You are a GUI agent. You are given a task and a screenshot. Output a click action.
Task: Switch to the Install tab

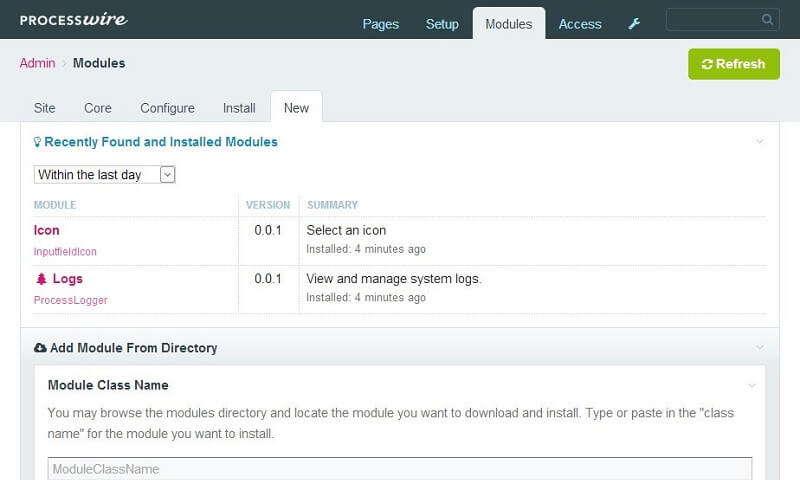(x=239, y=108)
